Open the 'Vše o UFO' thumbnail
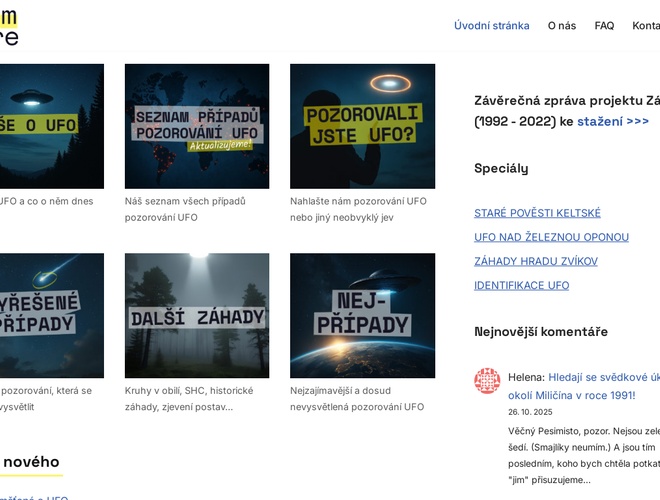 click(x=52, y=126)
